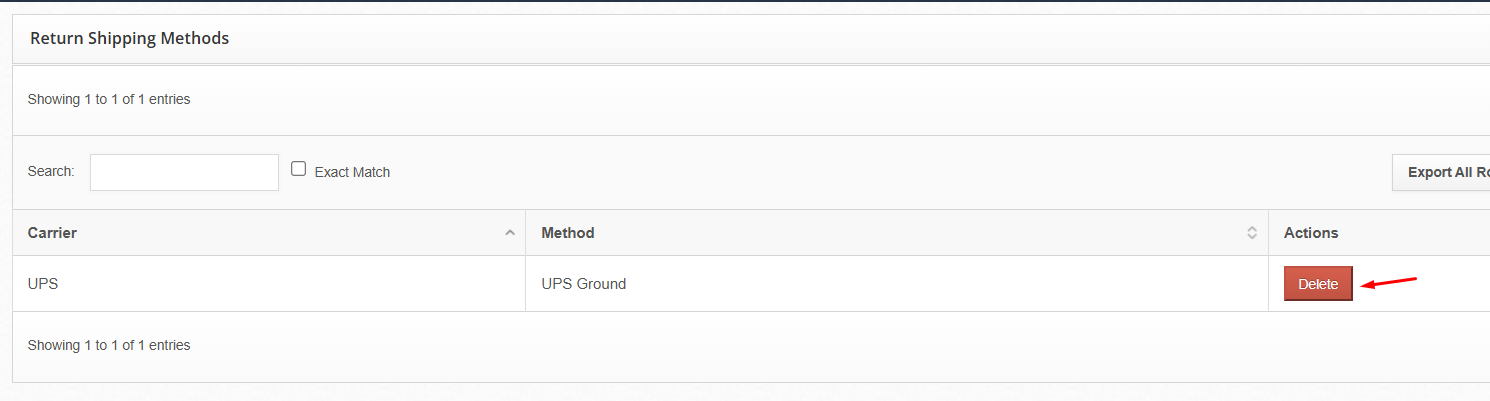
Task: Click the bottom entries count text
Action: point(109,345)
